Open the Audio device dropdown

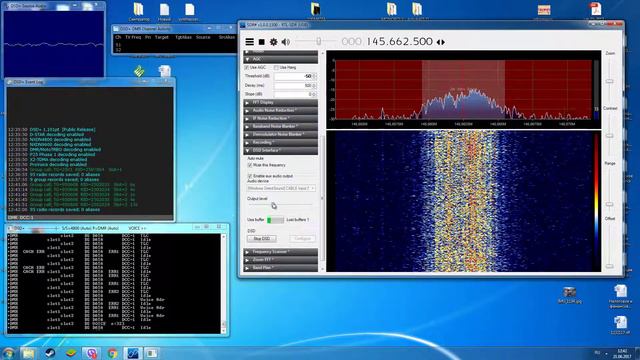tap(281, 188)
